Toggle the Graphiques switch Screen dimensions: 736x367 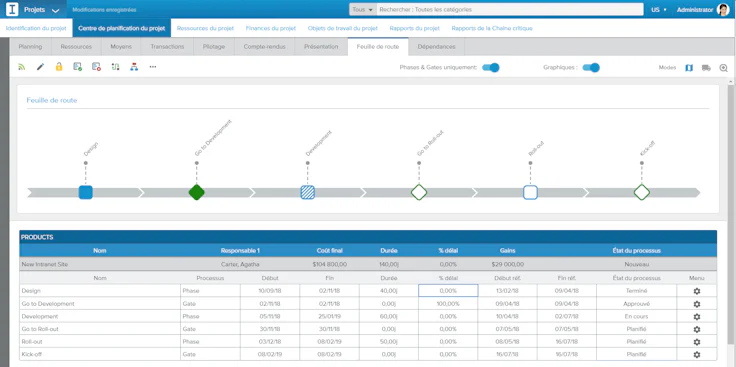pos(591,68)
